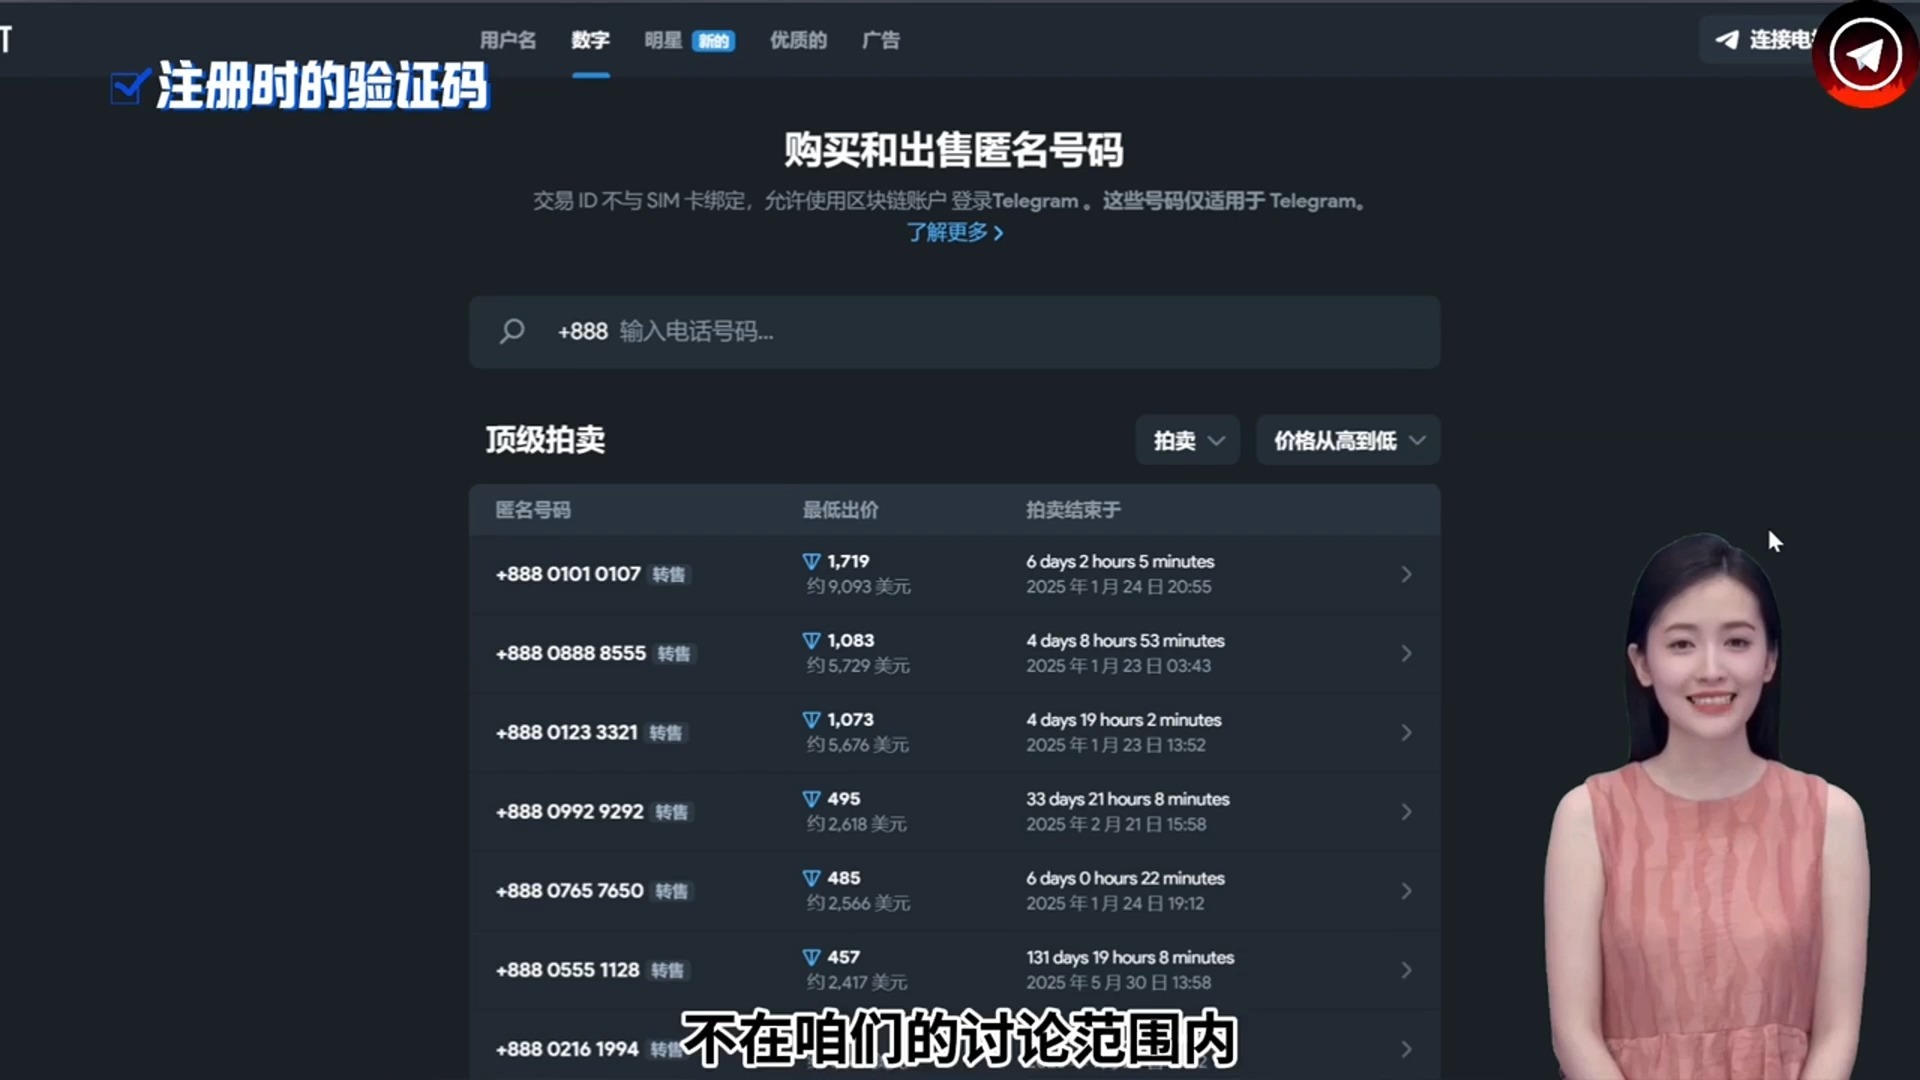Viewport: 1920px width, 1080px height.
Task: Click the 约 2,417 美元 price
Action: click(857, 983)
